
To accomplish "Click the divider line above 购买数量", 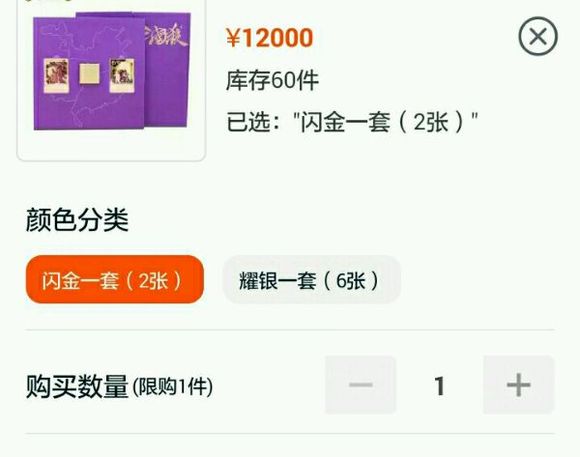I will (x=290, y=329).
